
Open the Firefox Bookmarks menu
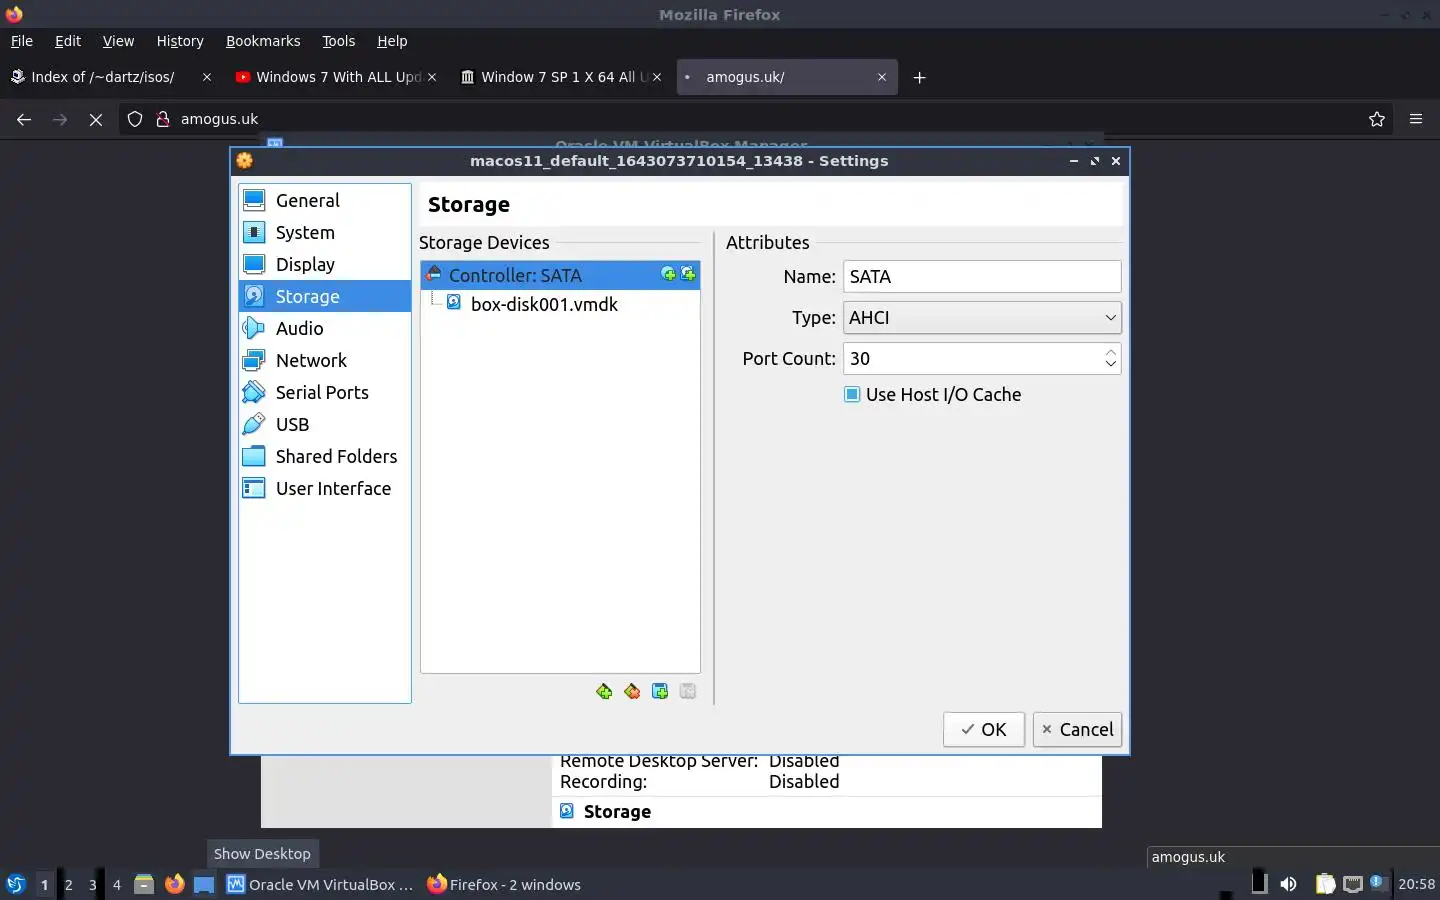[x=263, y=41]
